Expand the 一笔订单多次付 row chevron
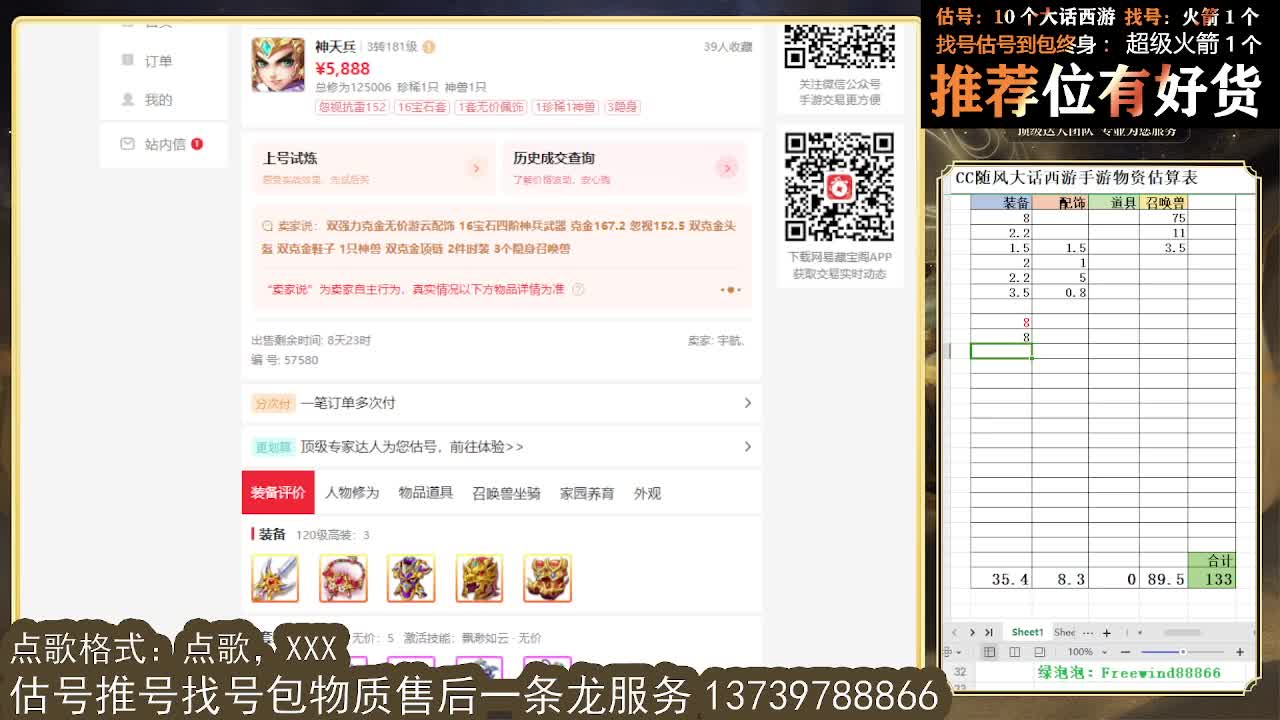 click(x=748, y=403)
